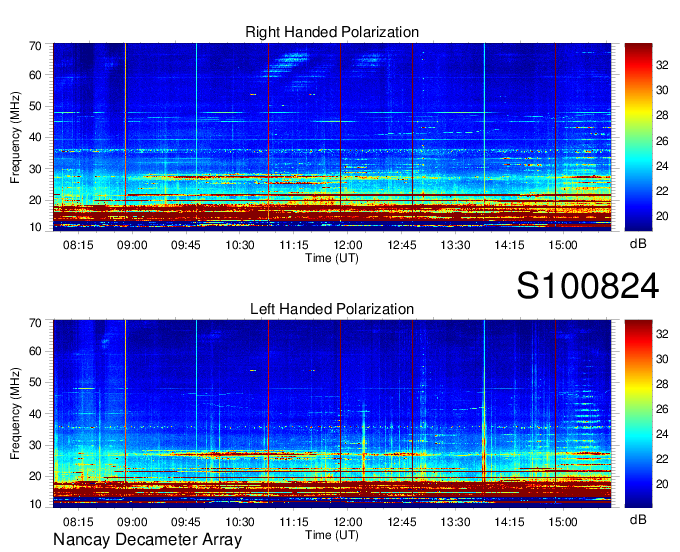Click "15:00" tick on Left Handed time axis
This screenshot has width=680, height=552.
[x=563, y=522]
